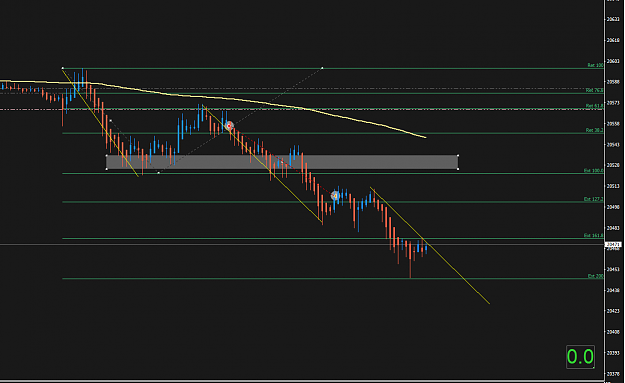Select the gray rectangle zone on the chart
The image size is (625, 383).
pos(282,162)
